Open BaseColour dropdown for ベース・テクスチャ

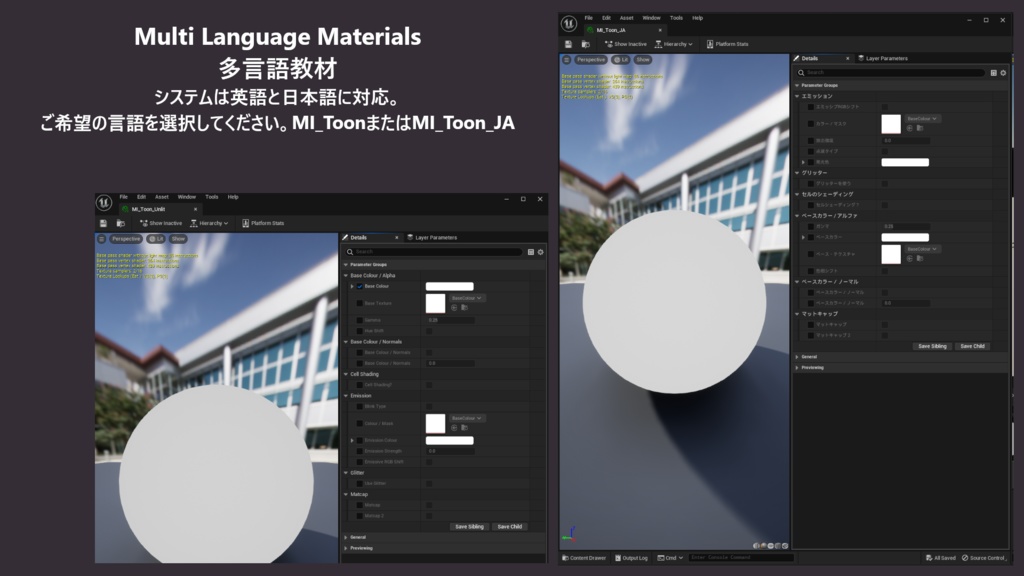[x=922, y=249]
